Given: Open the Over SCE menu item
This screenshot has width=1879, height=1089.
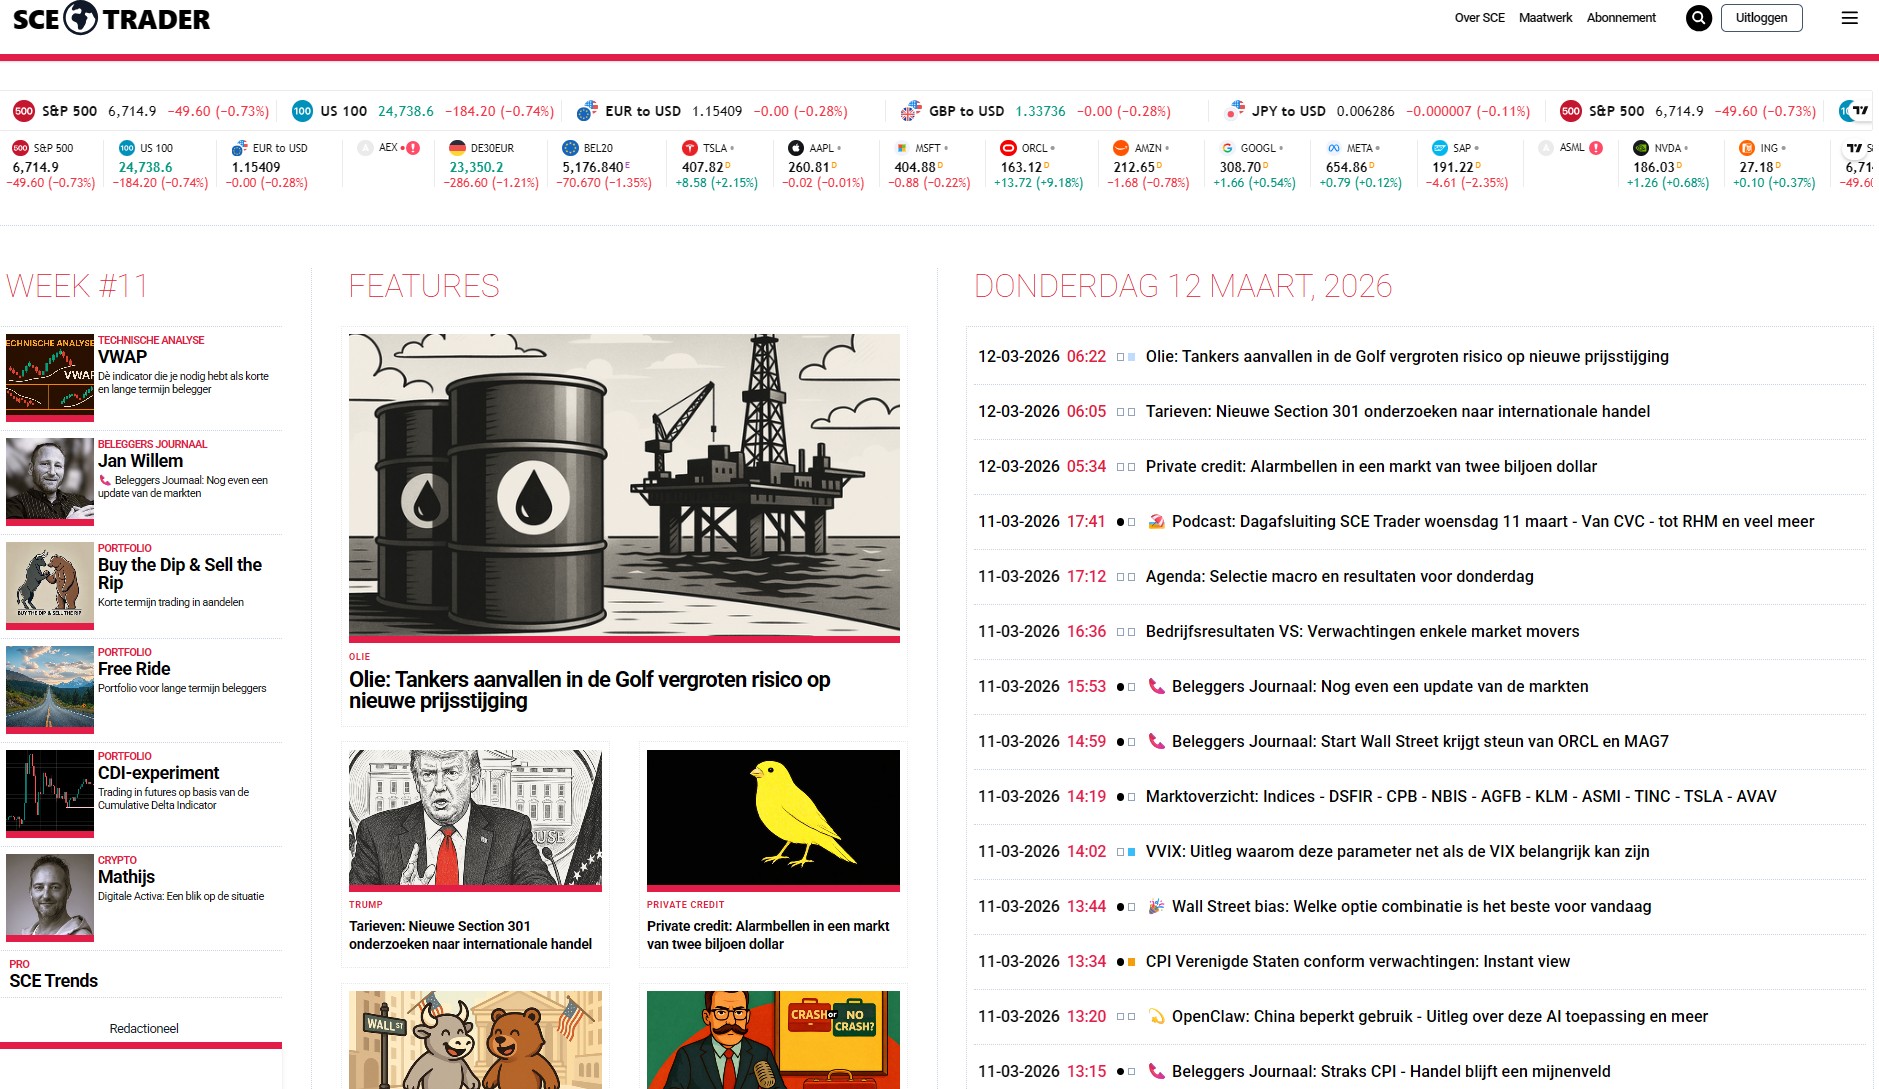Looking at the screenshot, I should click(x=1479, y=18).
